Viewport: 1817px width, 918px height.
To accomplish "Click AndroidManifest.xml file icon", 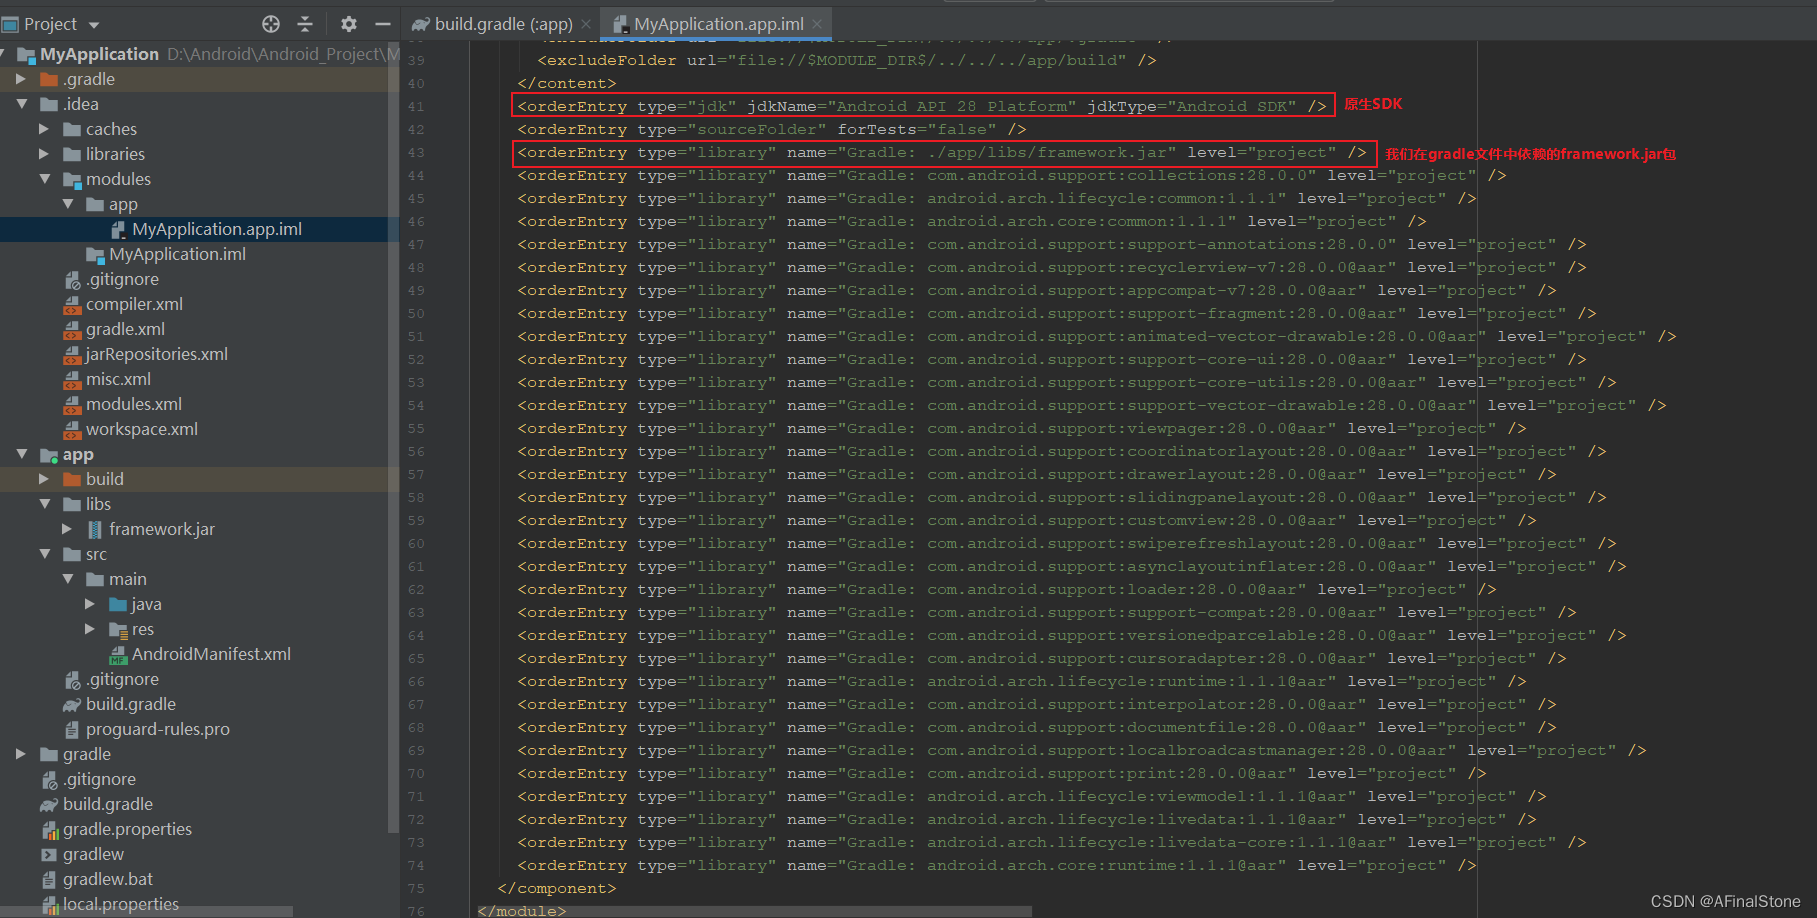I will point(118,654).
